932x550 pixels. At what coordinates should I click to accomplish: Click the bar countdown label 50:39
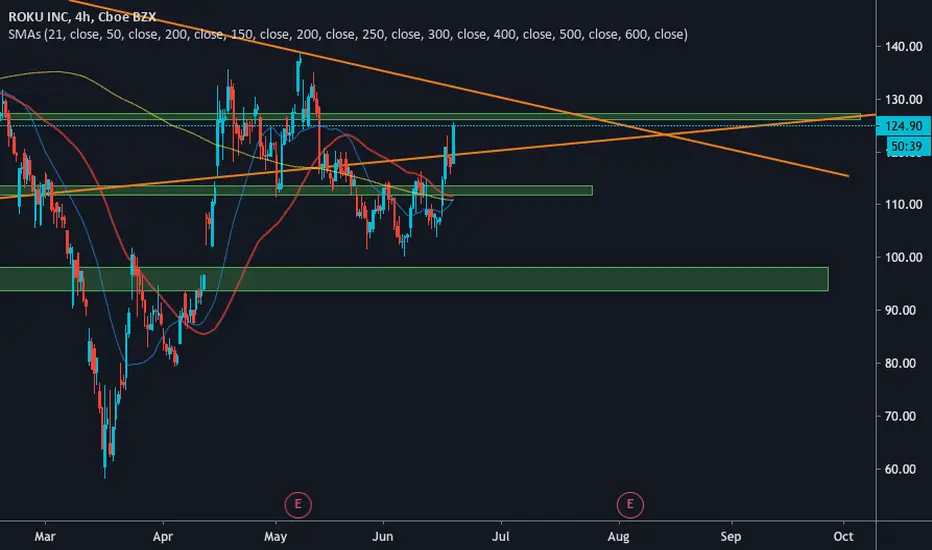click(907, 146)
